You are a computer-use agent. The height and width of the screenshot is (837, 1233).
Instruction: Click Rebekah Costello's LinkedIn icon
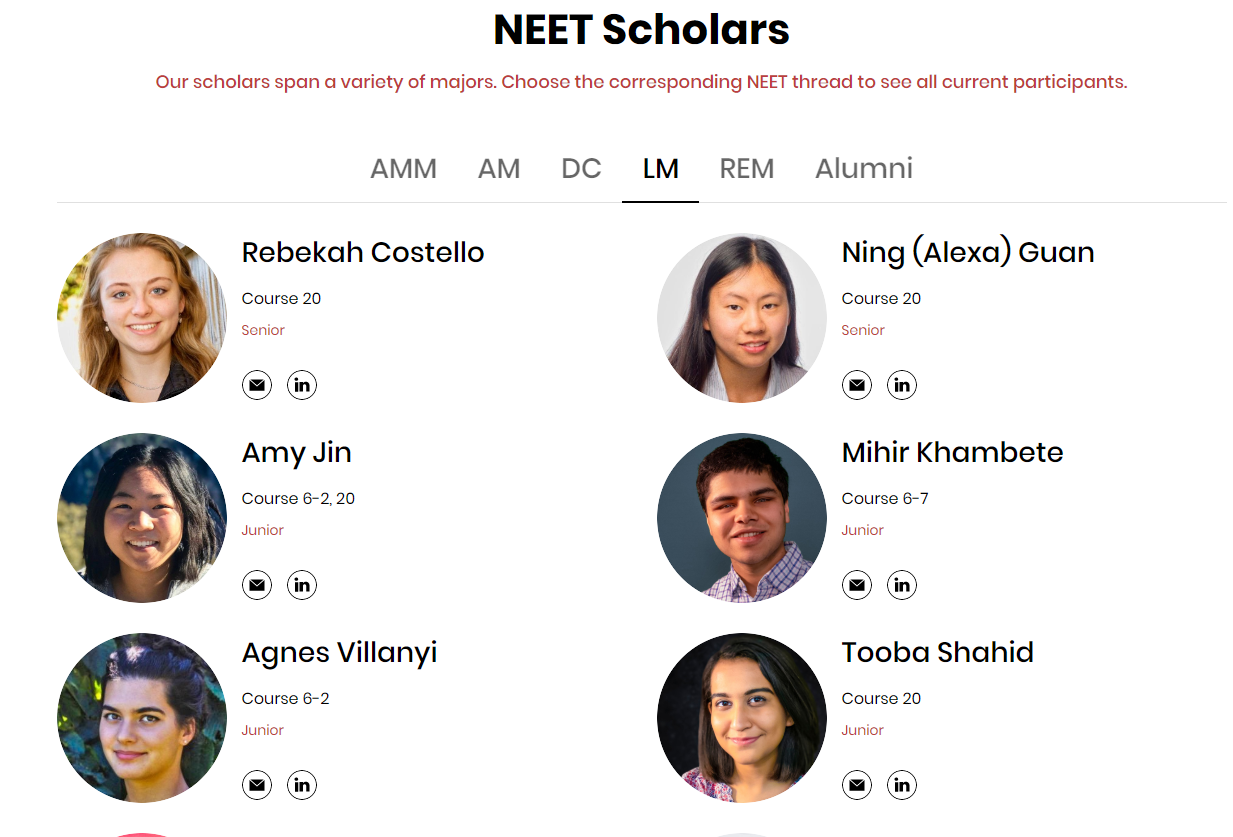click(302, 385)
